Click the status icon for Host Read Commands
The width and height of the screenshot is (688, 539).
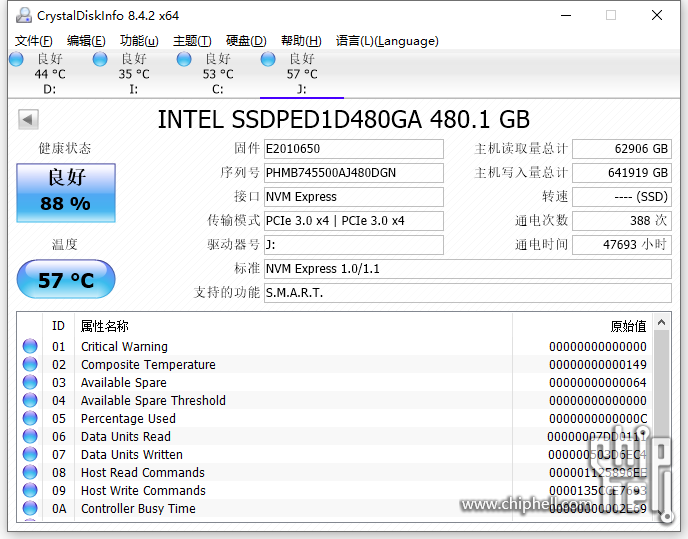(30, 472)
